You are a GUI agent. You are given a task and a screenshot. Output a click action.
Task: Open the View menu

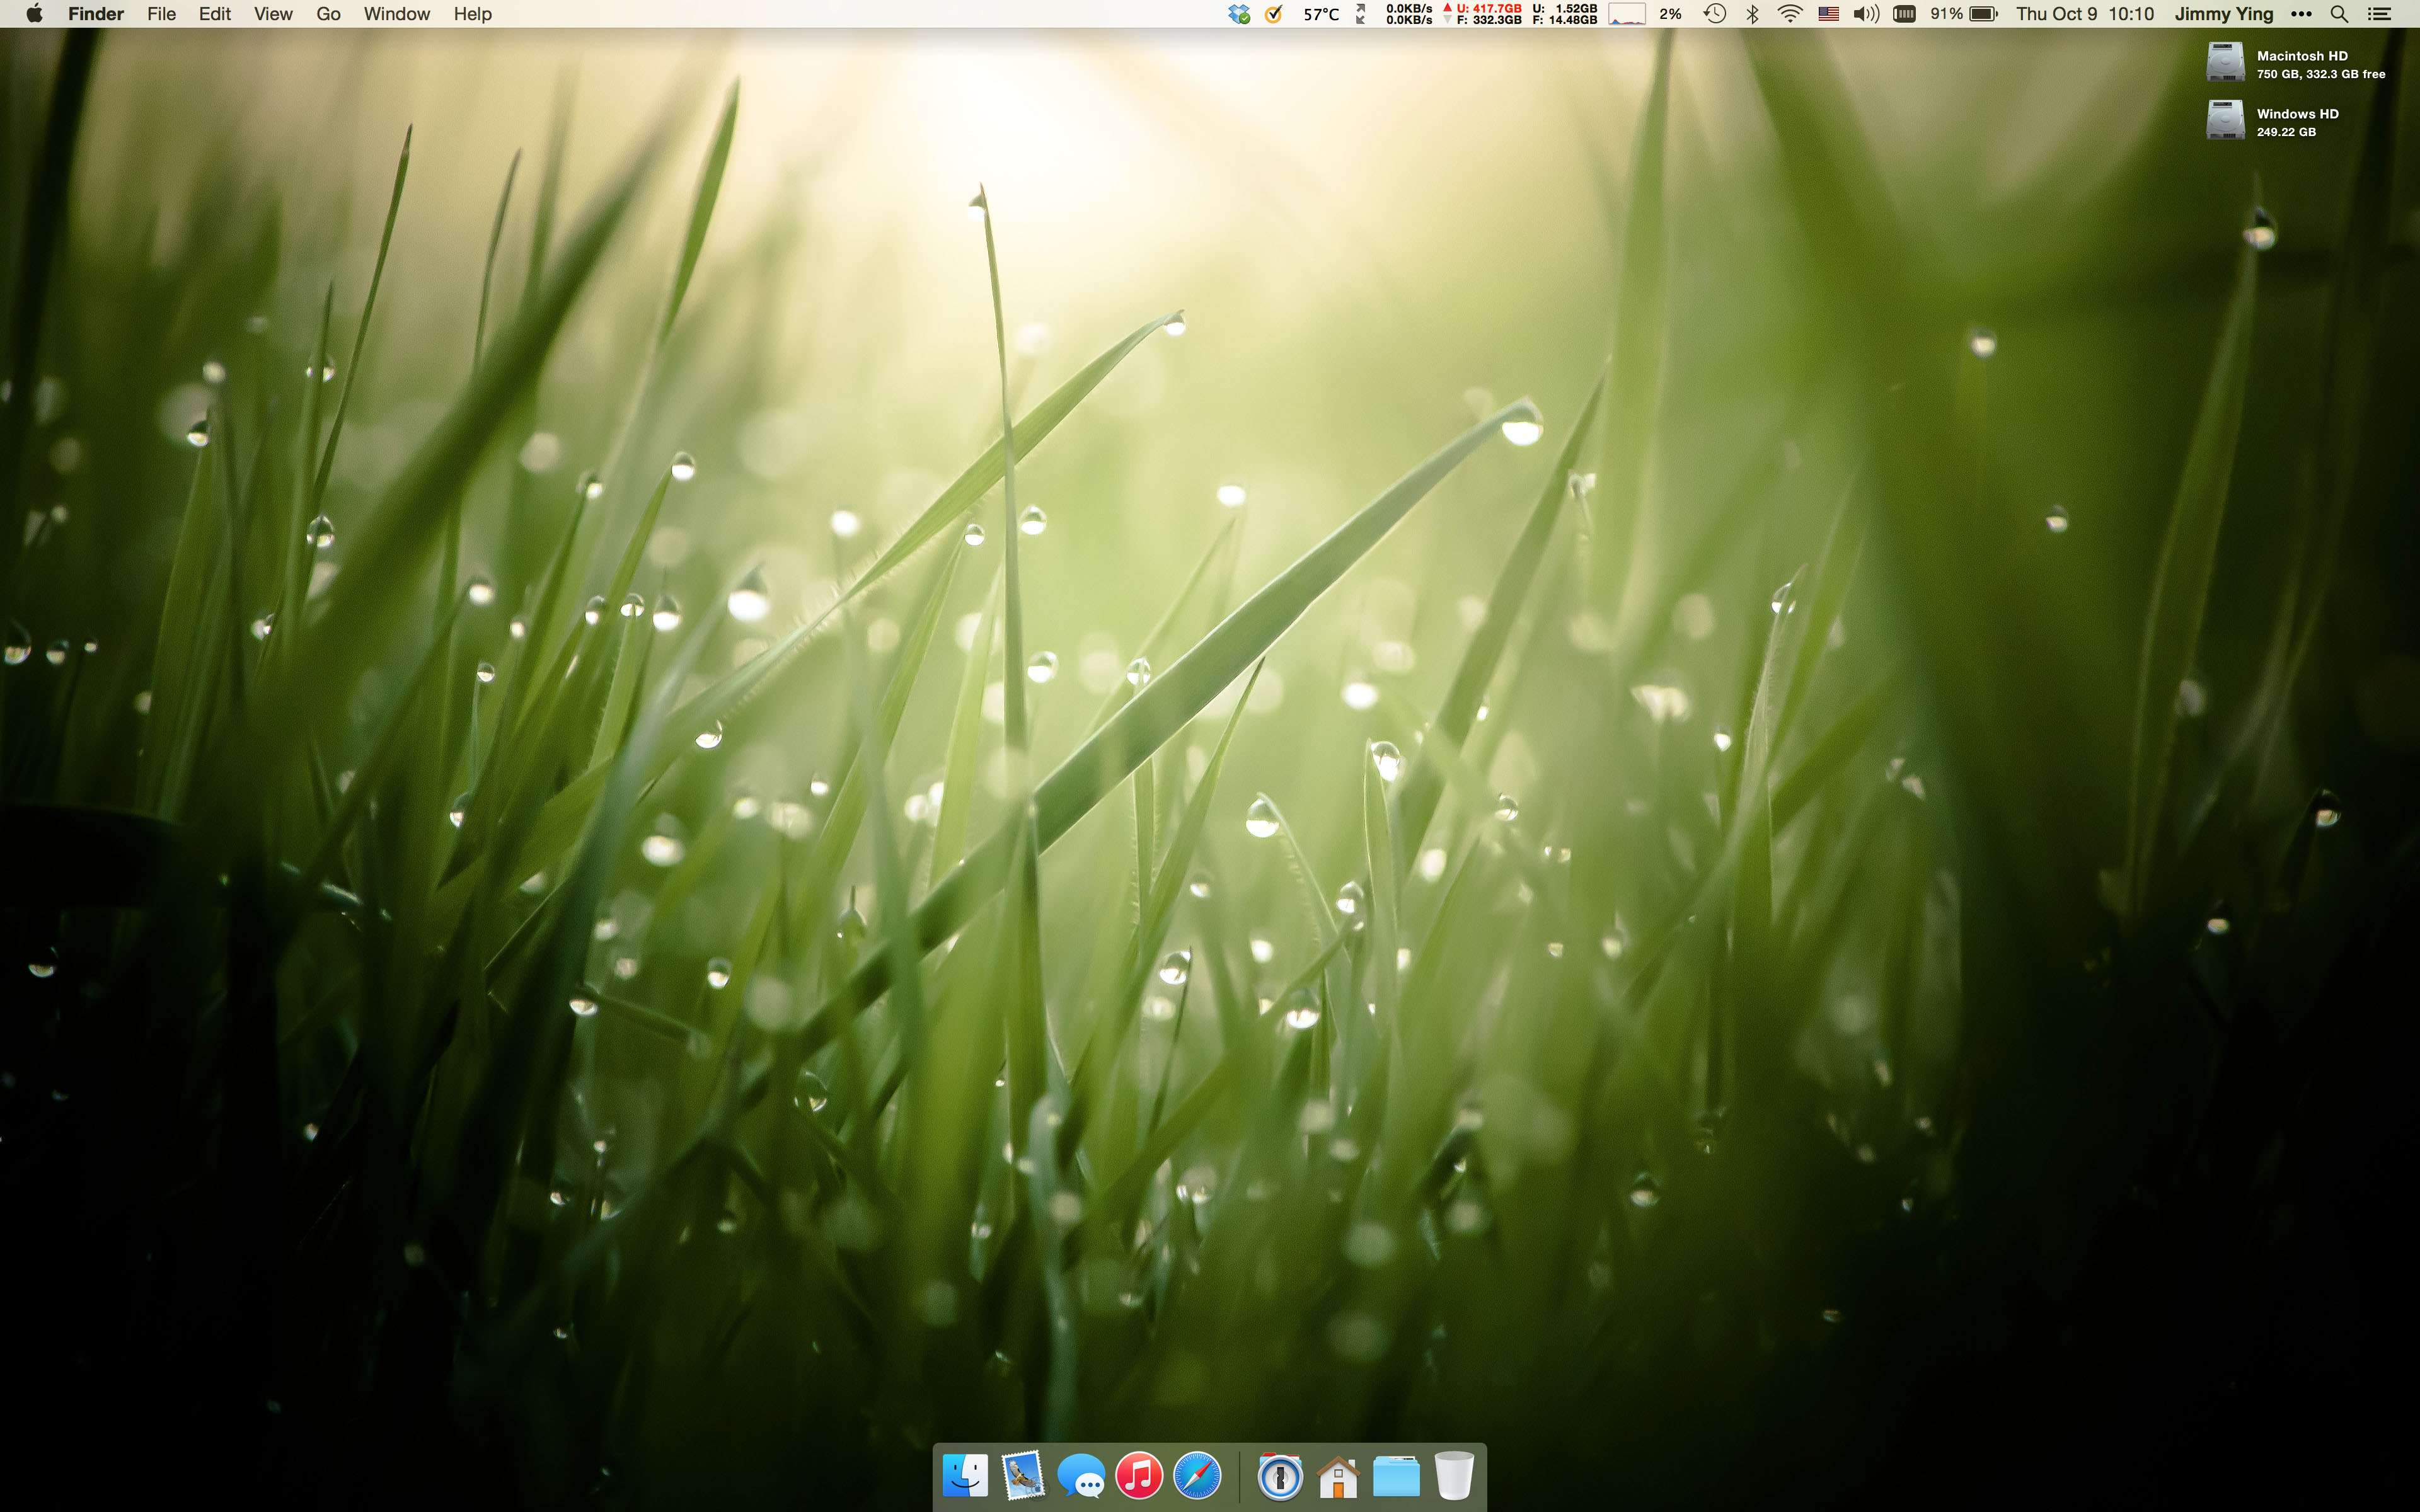(273, 14)
